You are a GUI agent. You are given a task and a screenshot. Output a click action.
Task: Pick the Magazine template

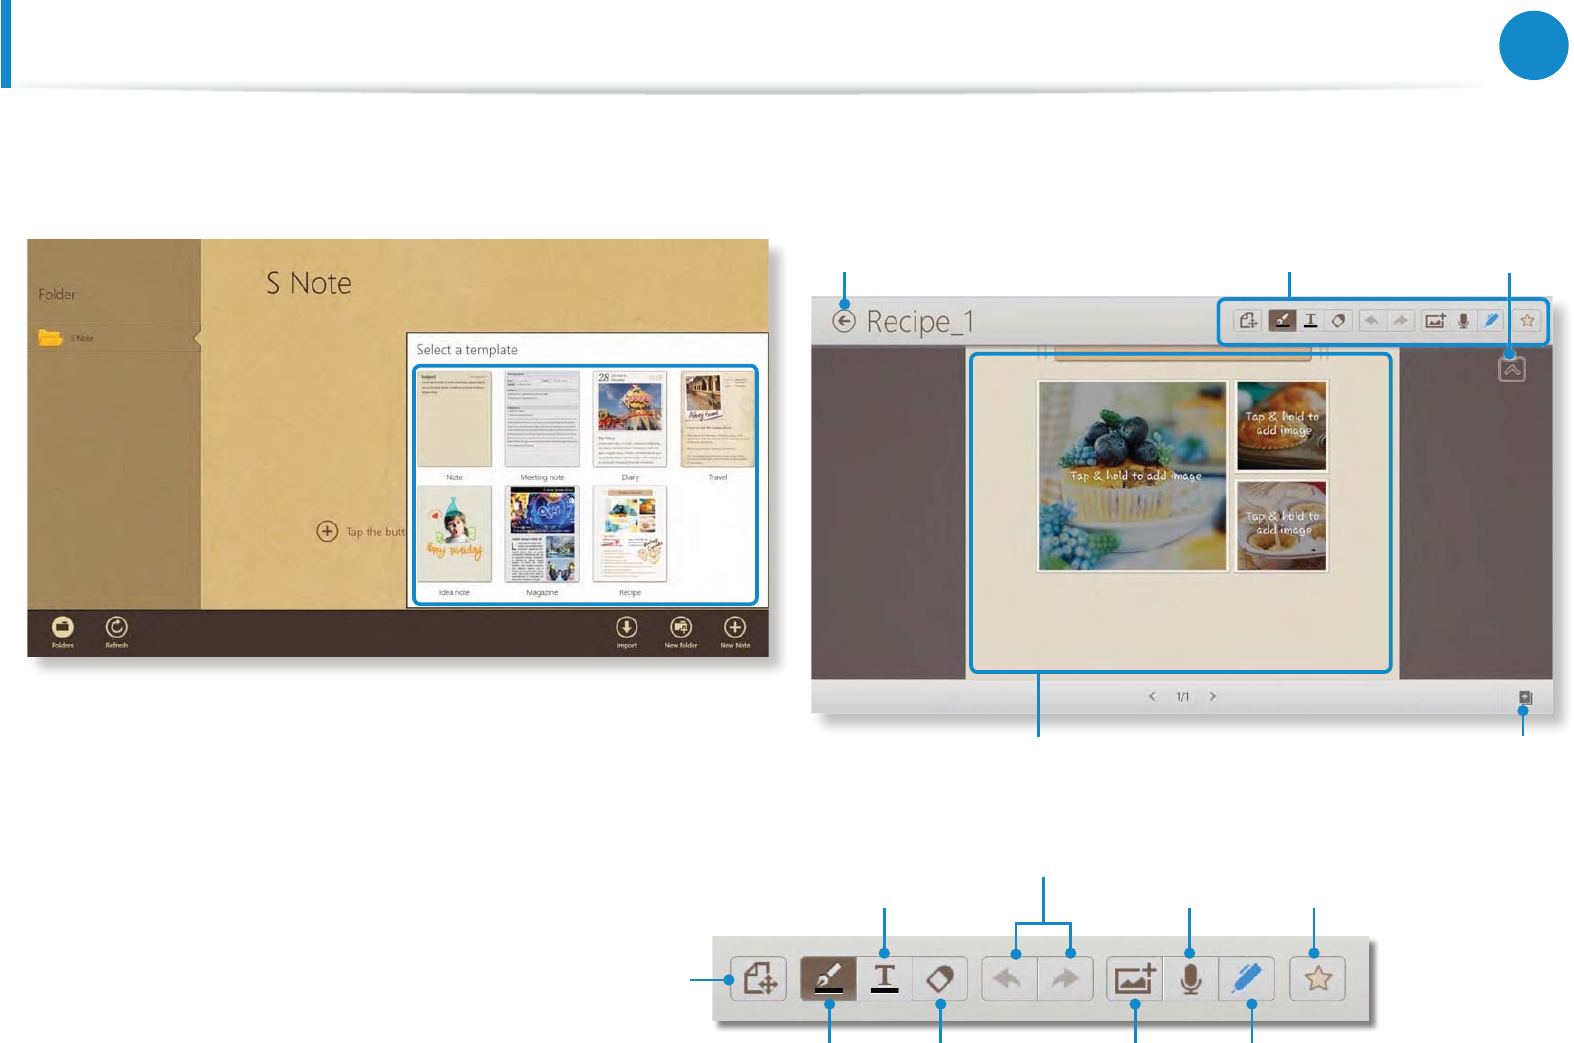(542, 534)
